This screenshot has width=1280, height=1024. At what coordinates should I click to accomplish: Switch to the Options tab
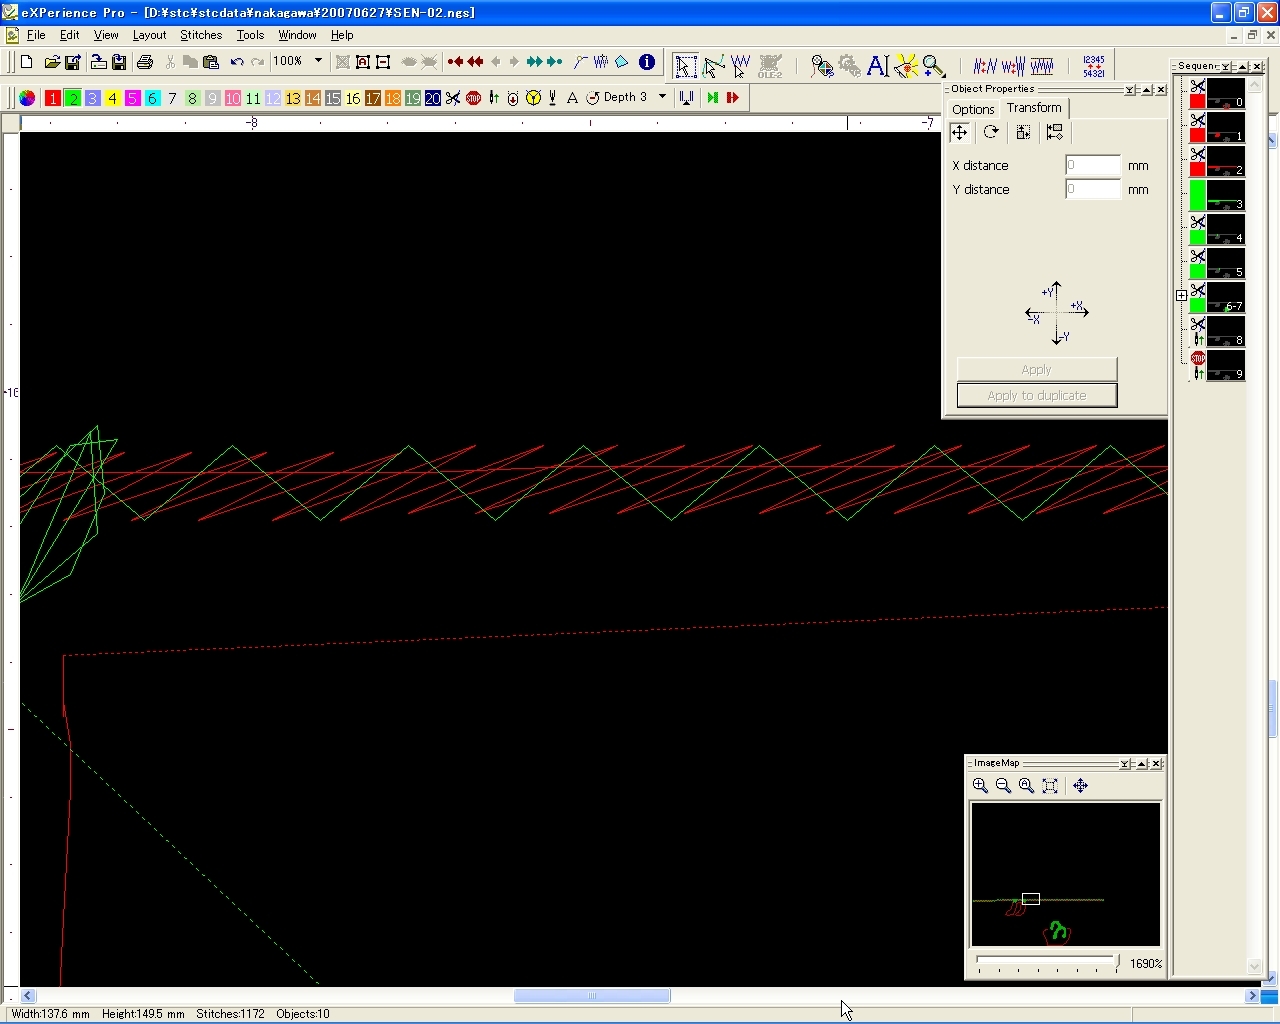tap(973, 109)
